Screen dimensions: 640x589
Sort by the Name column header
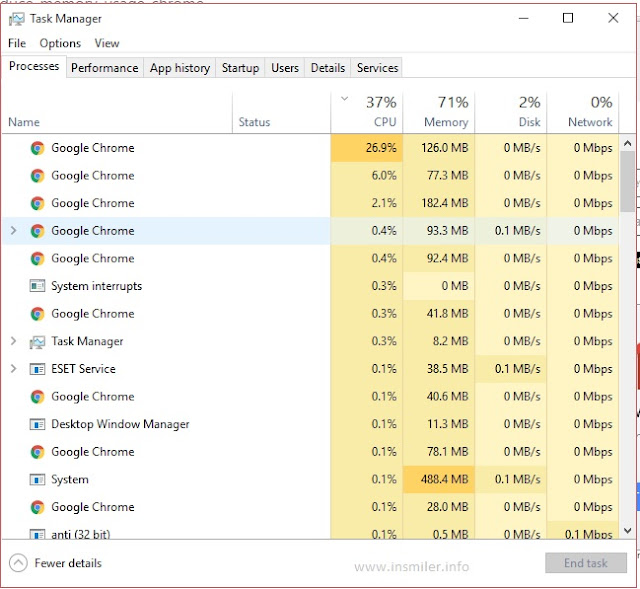click(117, 113)
